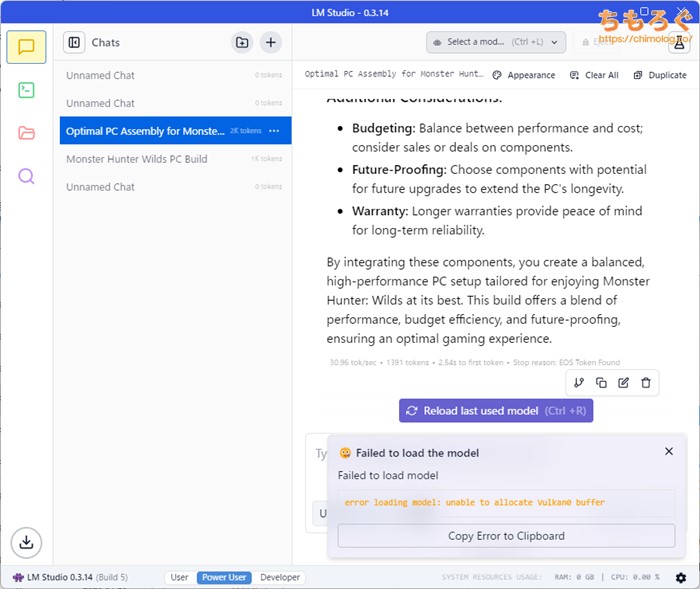Collapse the Chats sidebar panel
Image resolution: width=700 pixels, height=589 pixels.
(x=74, y=42)
